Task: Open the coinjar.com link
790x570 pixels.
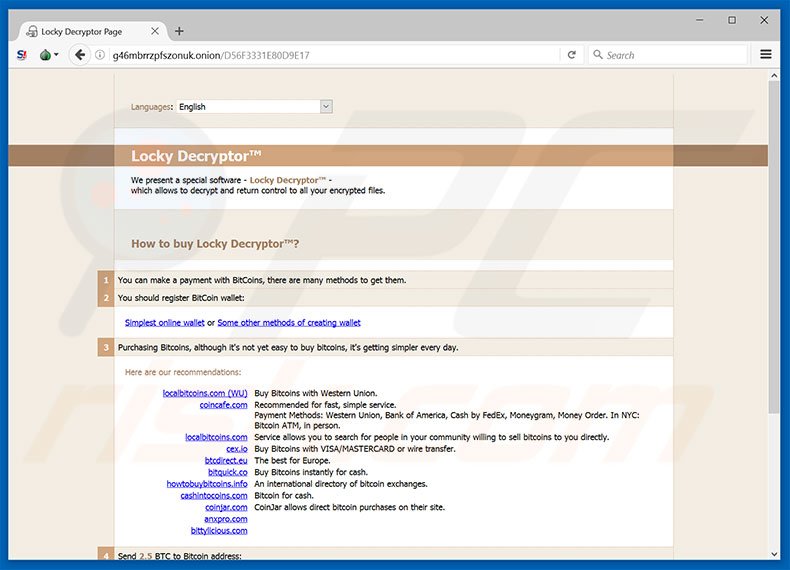Action: (x=226, y=507)
